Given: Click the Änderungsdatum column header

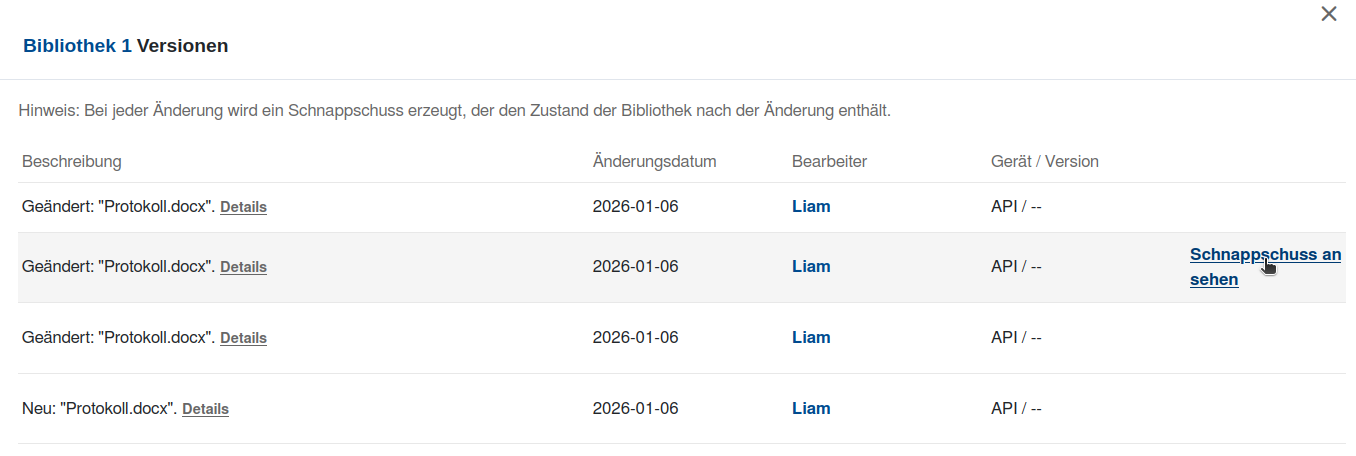Looking at the screenshot, I should click(654, 161).
